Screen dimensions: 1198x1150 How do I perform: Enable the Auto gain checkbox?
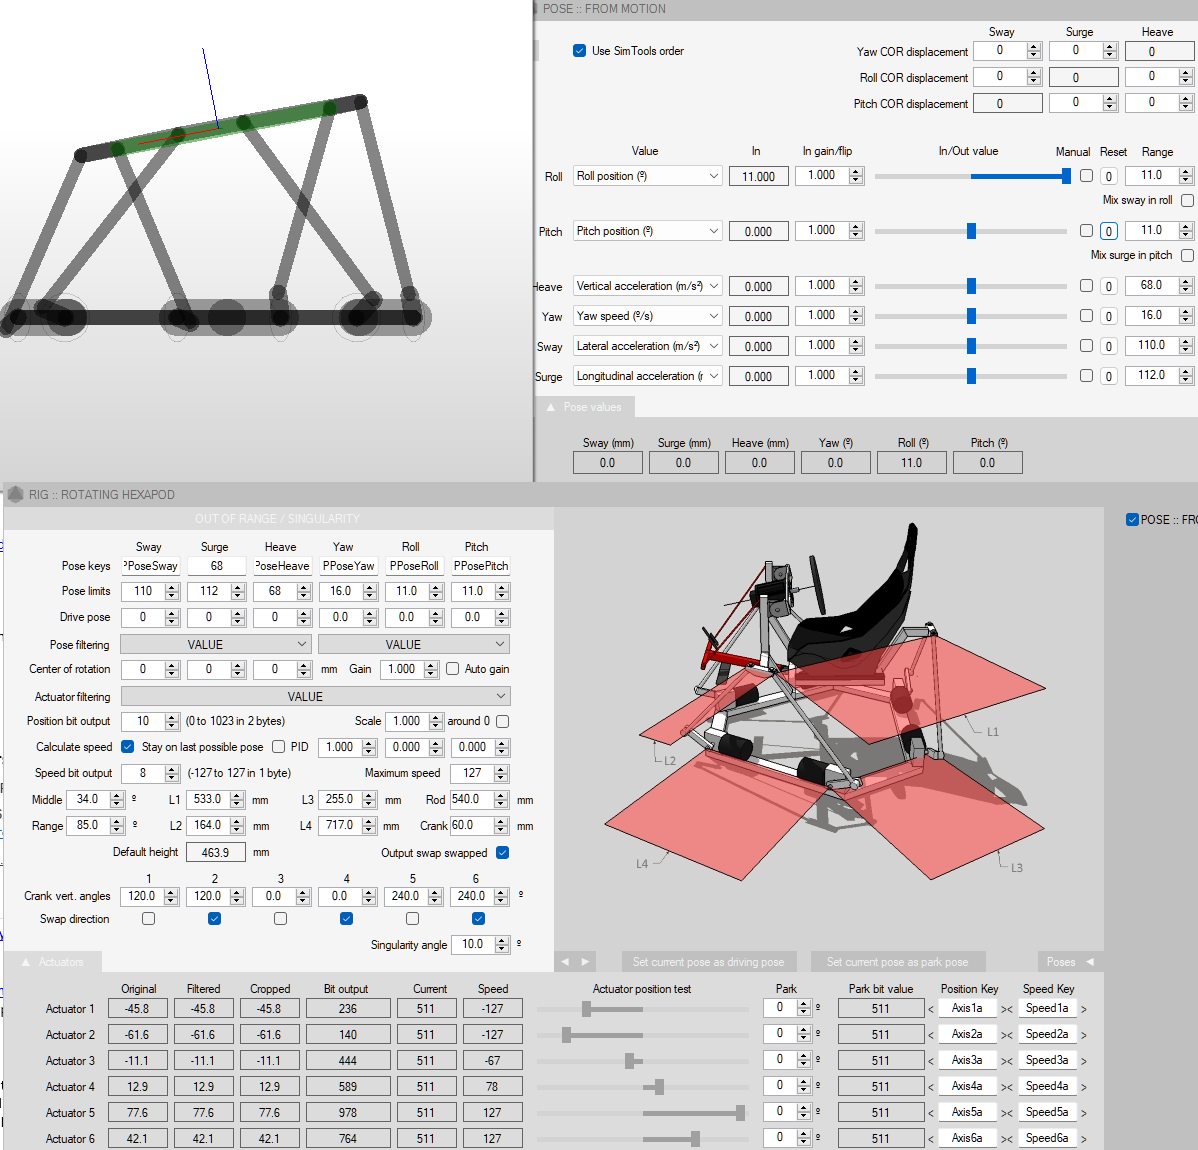pyautogui.click(x=453, y=669)
